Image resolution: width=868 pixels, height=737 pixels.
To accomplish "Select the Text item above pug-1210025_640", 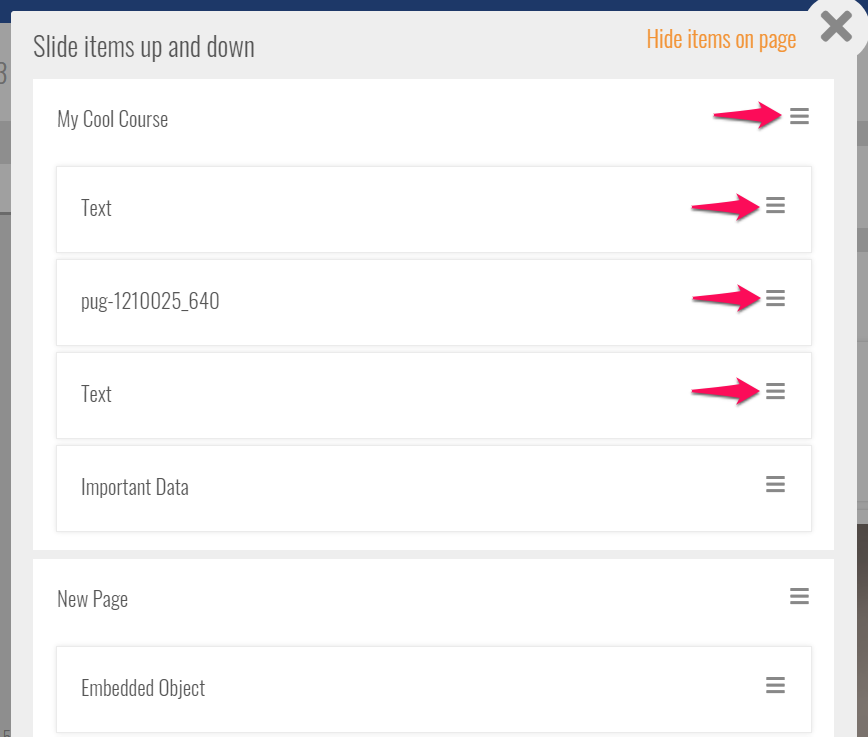I will pyautogui.click(x=96, y=208).
